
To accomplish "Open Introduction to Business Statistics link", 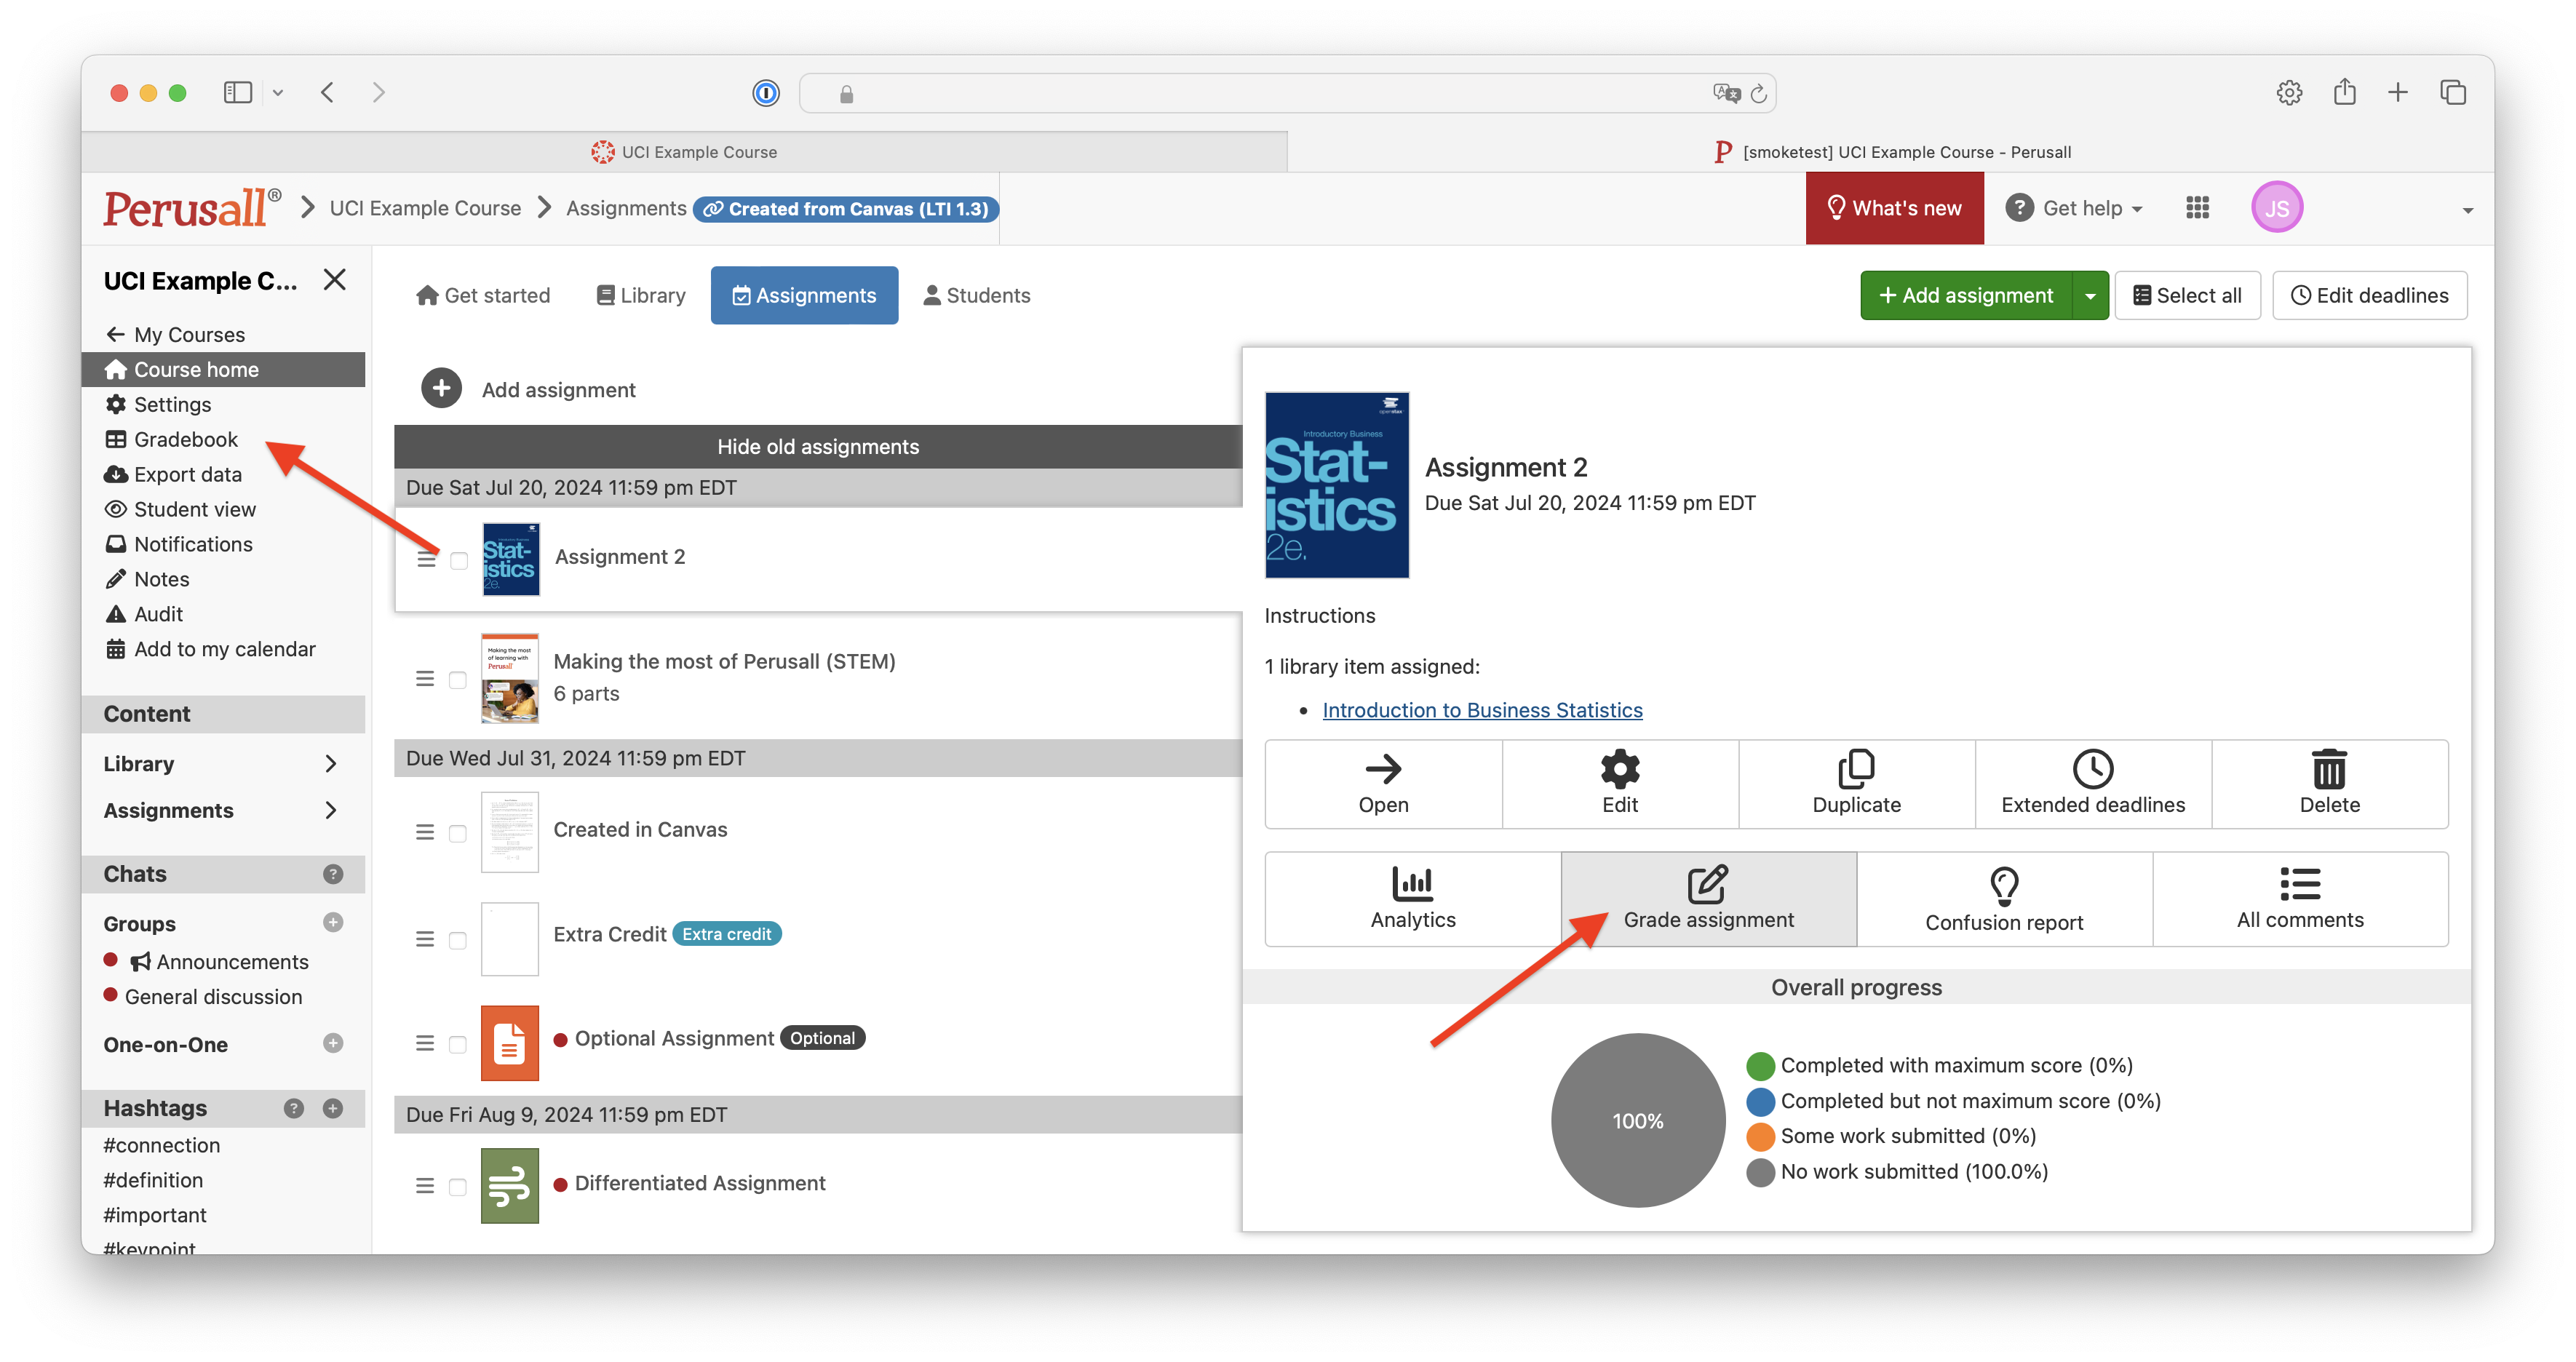I will pyautogui.click(x=1482, y=710).
